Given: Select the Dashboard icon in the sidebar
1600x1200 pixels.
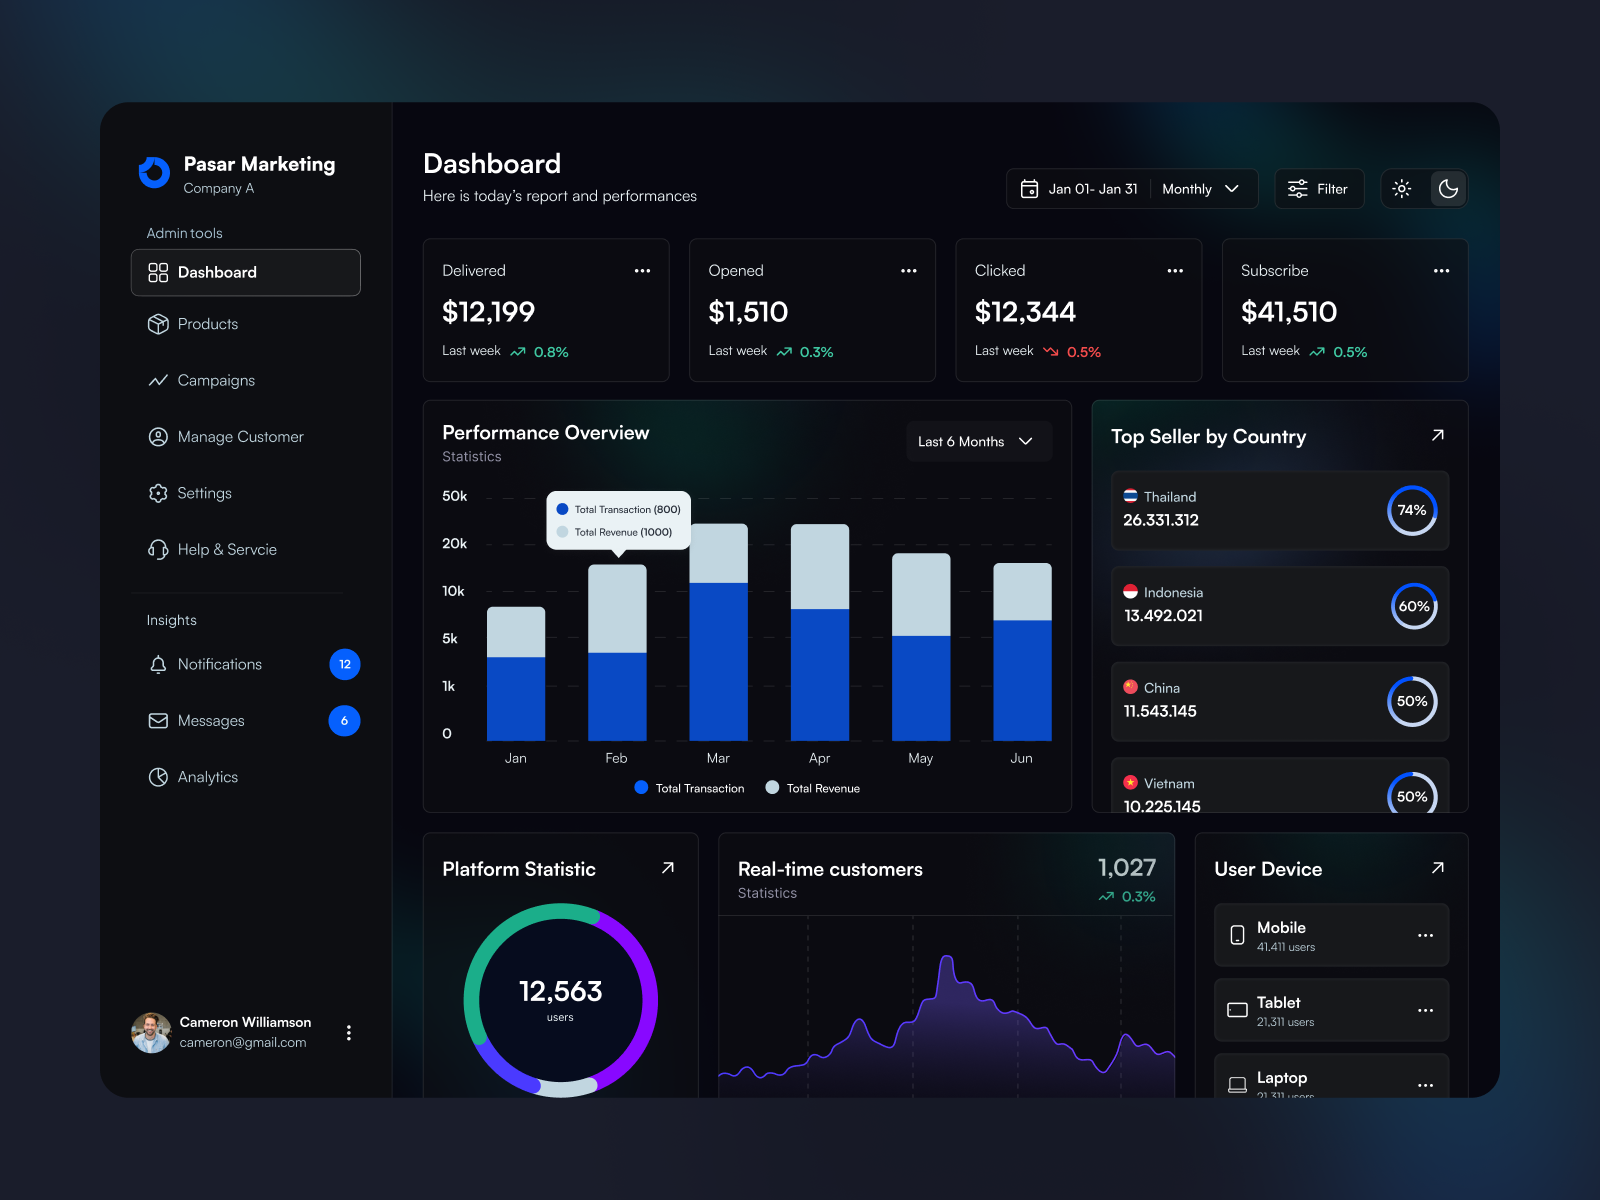Looking at the screenshot, I should (158, 272).
